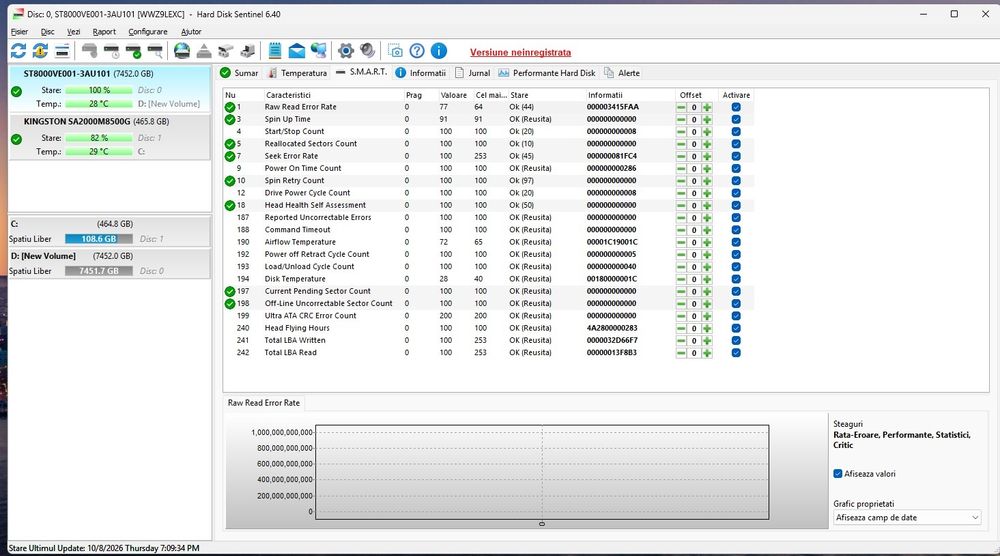Open the blue notepad report icon

[275, 51]
